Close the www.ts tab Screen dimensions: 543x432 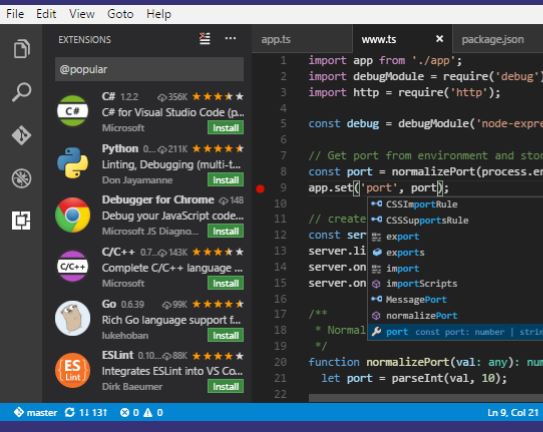(x=439, y=39)
